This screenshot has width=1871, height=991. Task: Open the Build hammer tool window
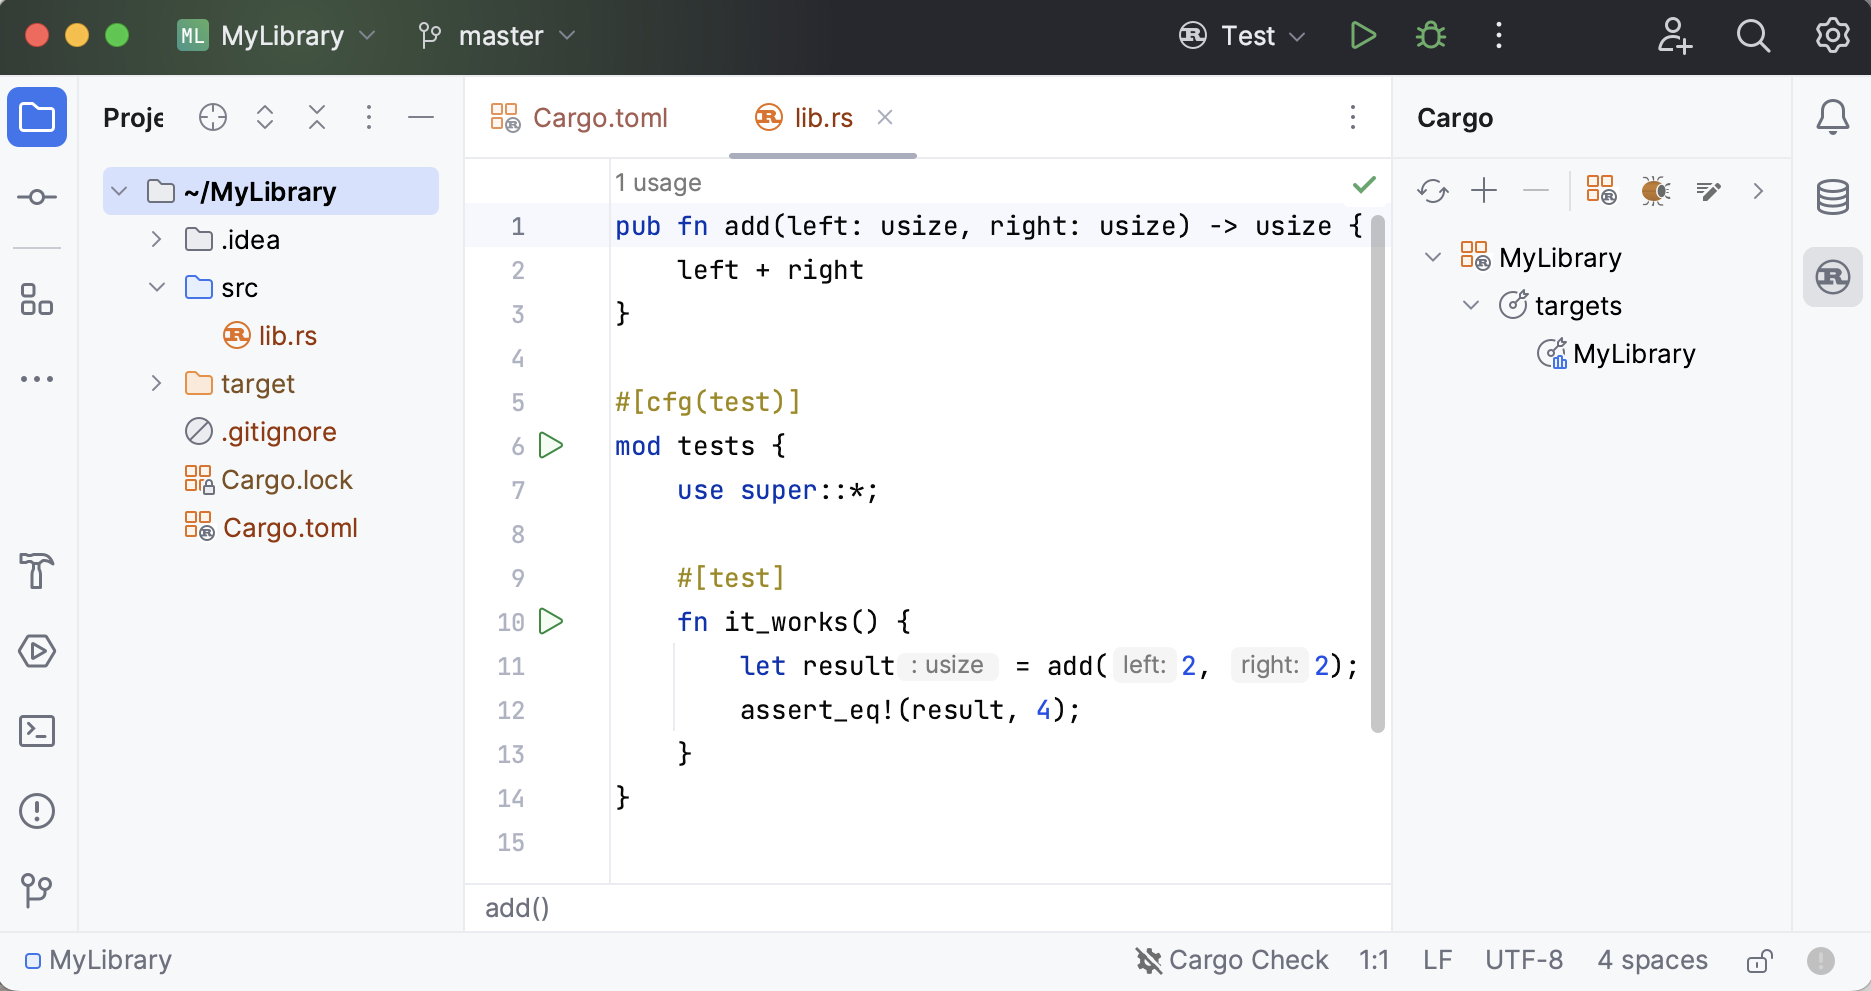pos(37,571)
